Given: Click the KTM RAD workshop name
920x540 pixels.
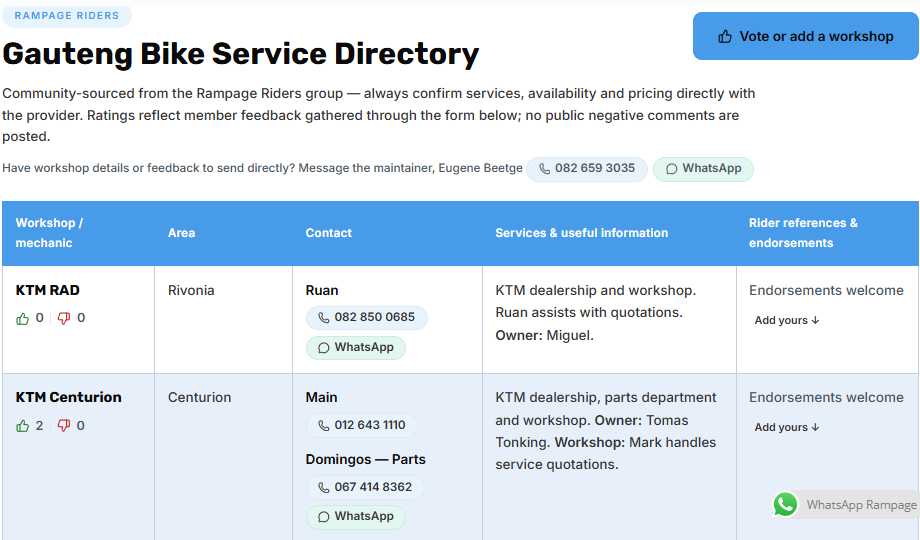Looking at the screenshot, I should pos(48,291).
